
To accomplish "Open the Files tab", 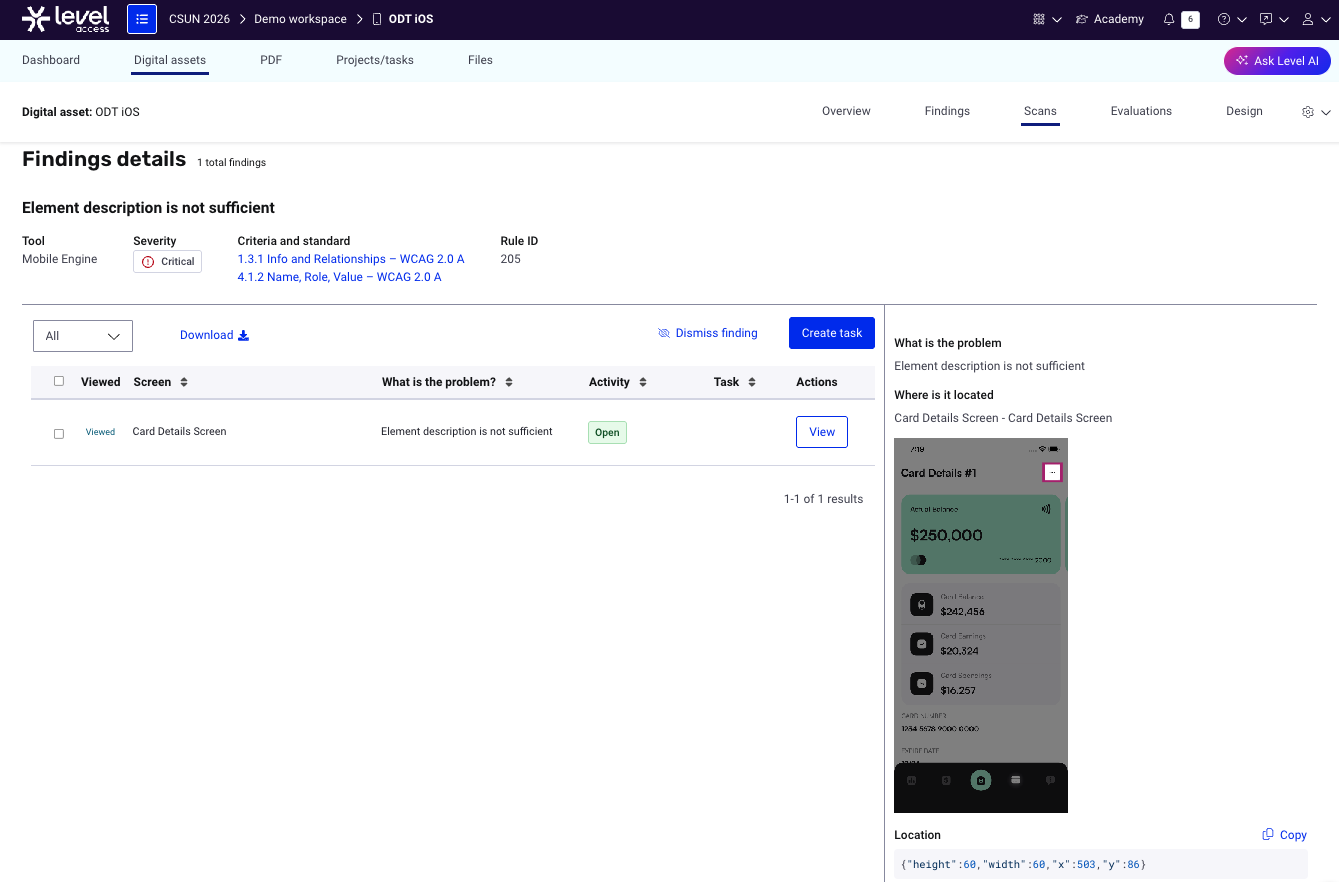I will 480,60.
